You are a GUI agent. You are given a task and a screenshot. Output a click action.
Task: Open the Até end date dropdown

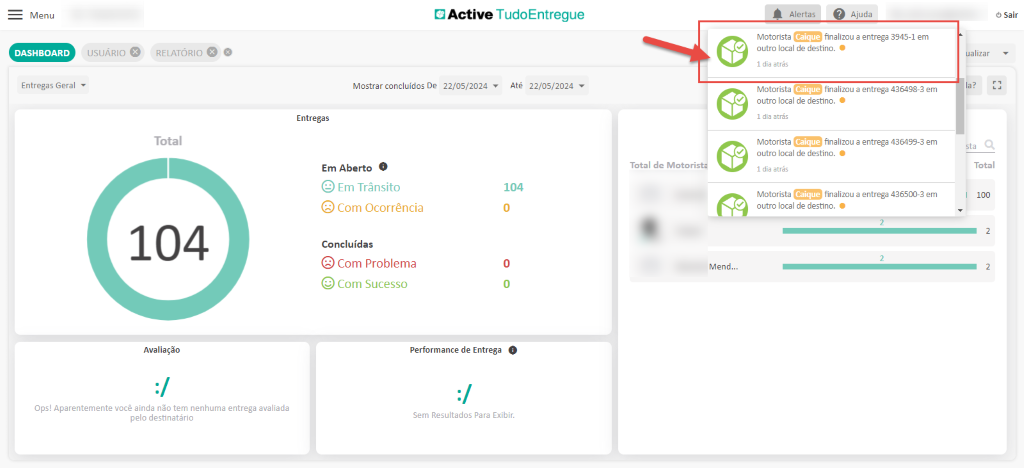[557, 86]
